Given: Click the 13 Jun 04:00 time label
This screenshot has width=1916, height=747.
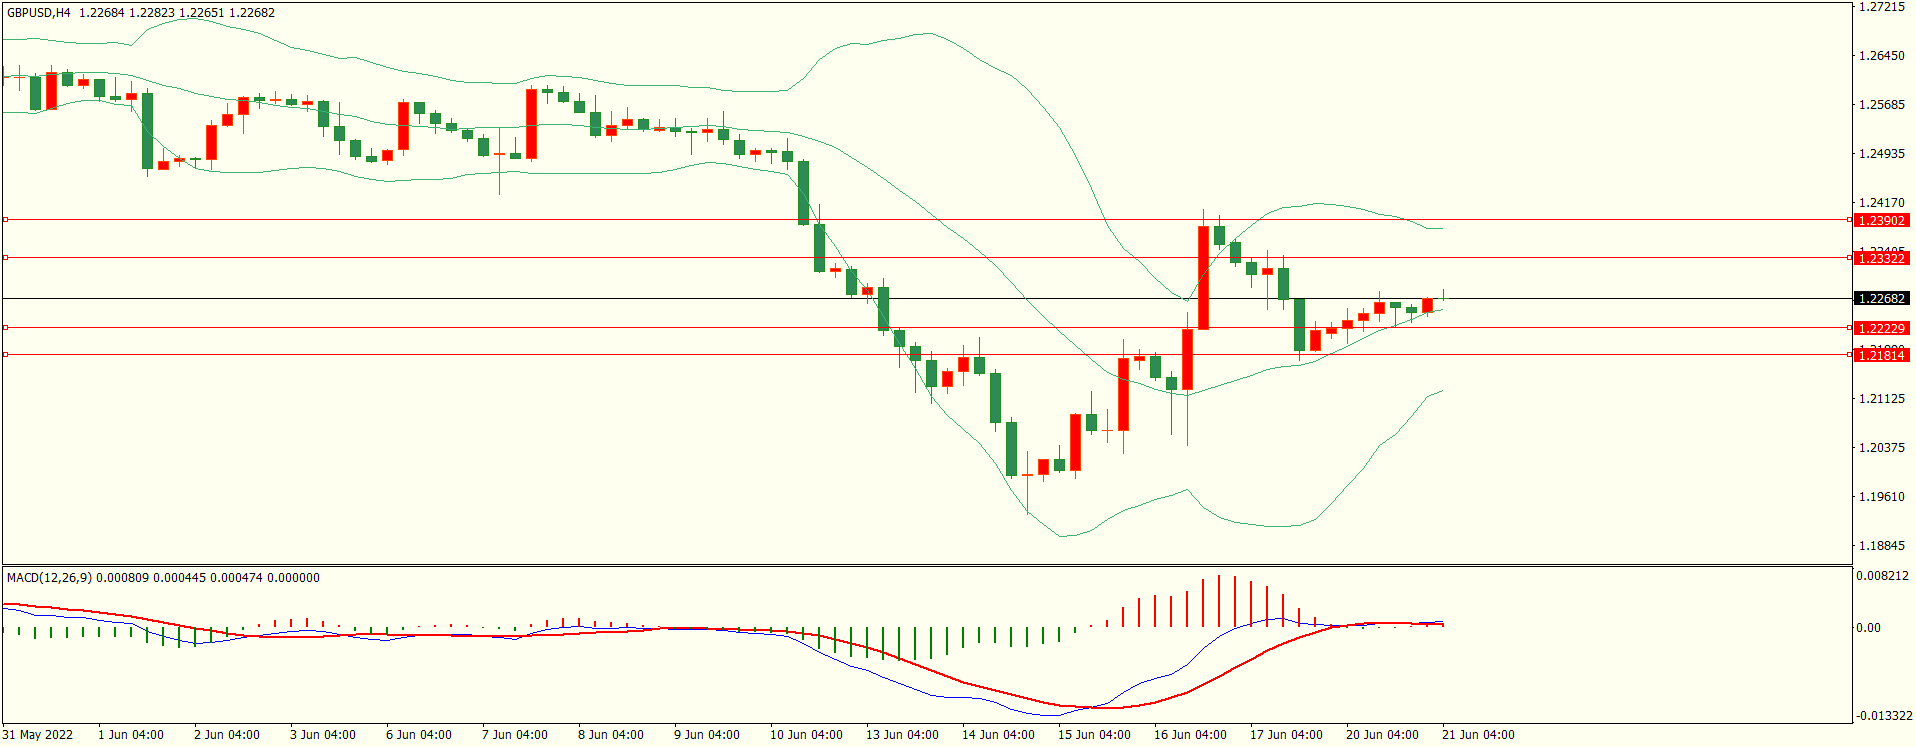Looking at the screenshot, I should [x=902, y=735].
